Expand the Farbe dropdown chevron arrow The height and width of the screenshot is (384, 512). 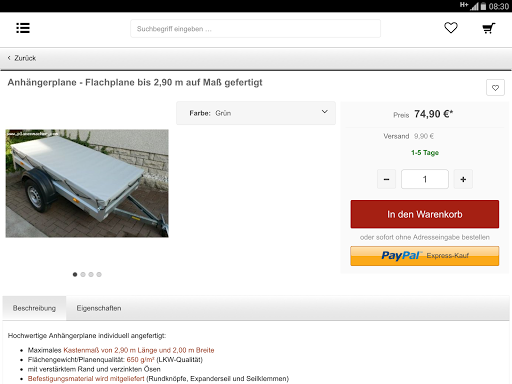point(325,112)
